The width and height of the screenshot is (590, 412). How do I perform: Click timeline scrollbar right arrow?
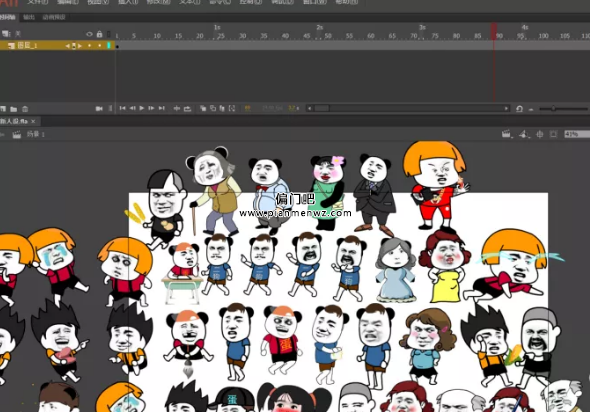pos(506,108)
